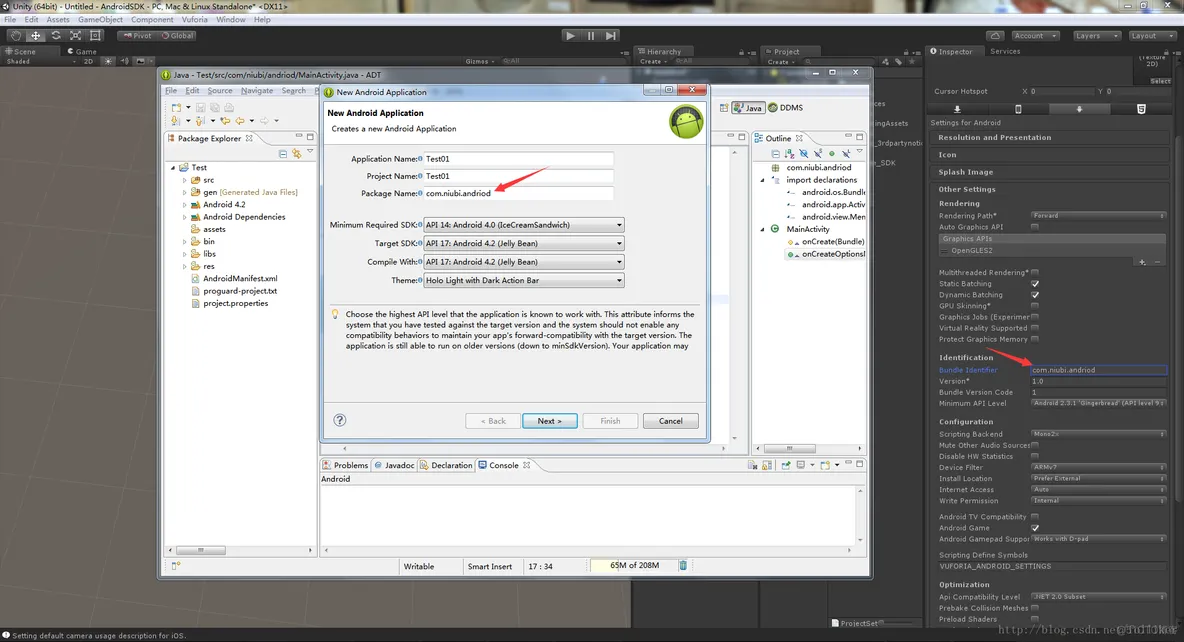Open Unity Account dropdown button
This screenshot has height=642, width=1184.
point(1035,35)
